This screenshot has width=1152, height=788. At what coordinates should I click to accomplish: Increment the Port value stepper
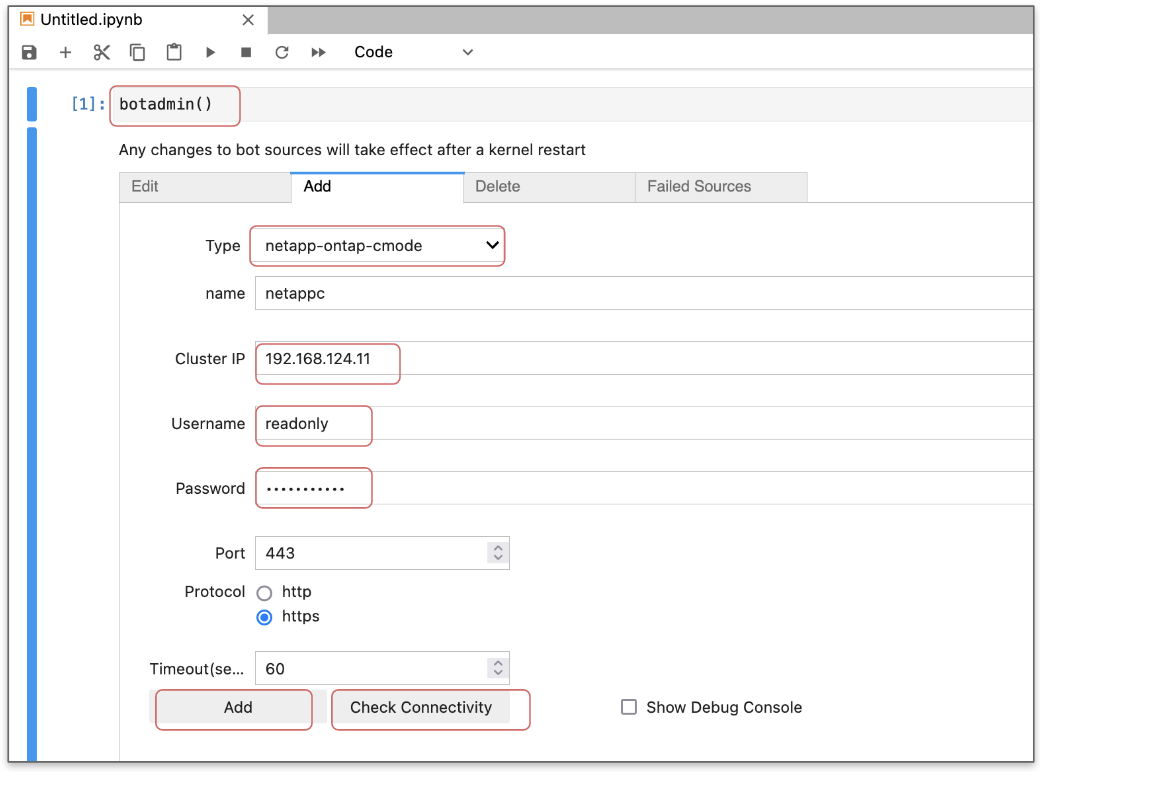pyautogui.click(x=497, y=547)
